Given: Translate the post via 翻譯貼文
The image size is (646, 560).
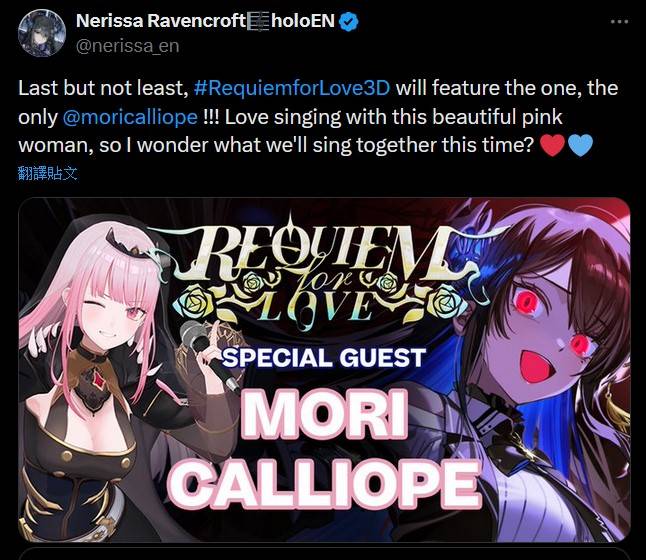Looking at the screenshot, I should click(48, 173).
